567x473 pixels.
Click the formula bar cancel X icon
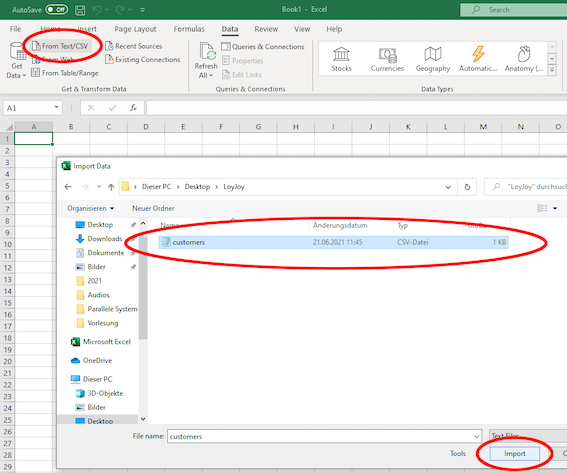(91, 108)
